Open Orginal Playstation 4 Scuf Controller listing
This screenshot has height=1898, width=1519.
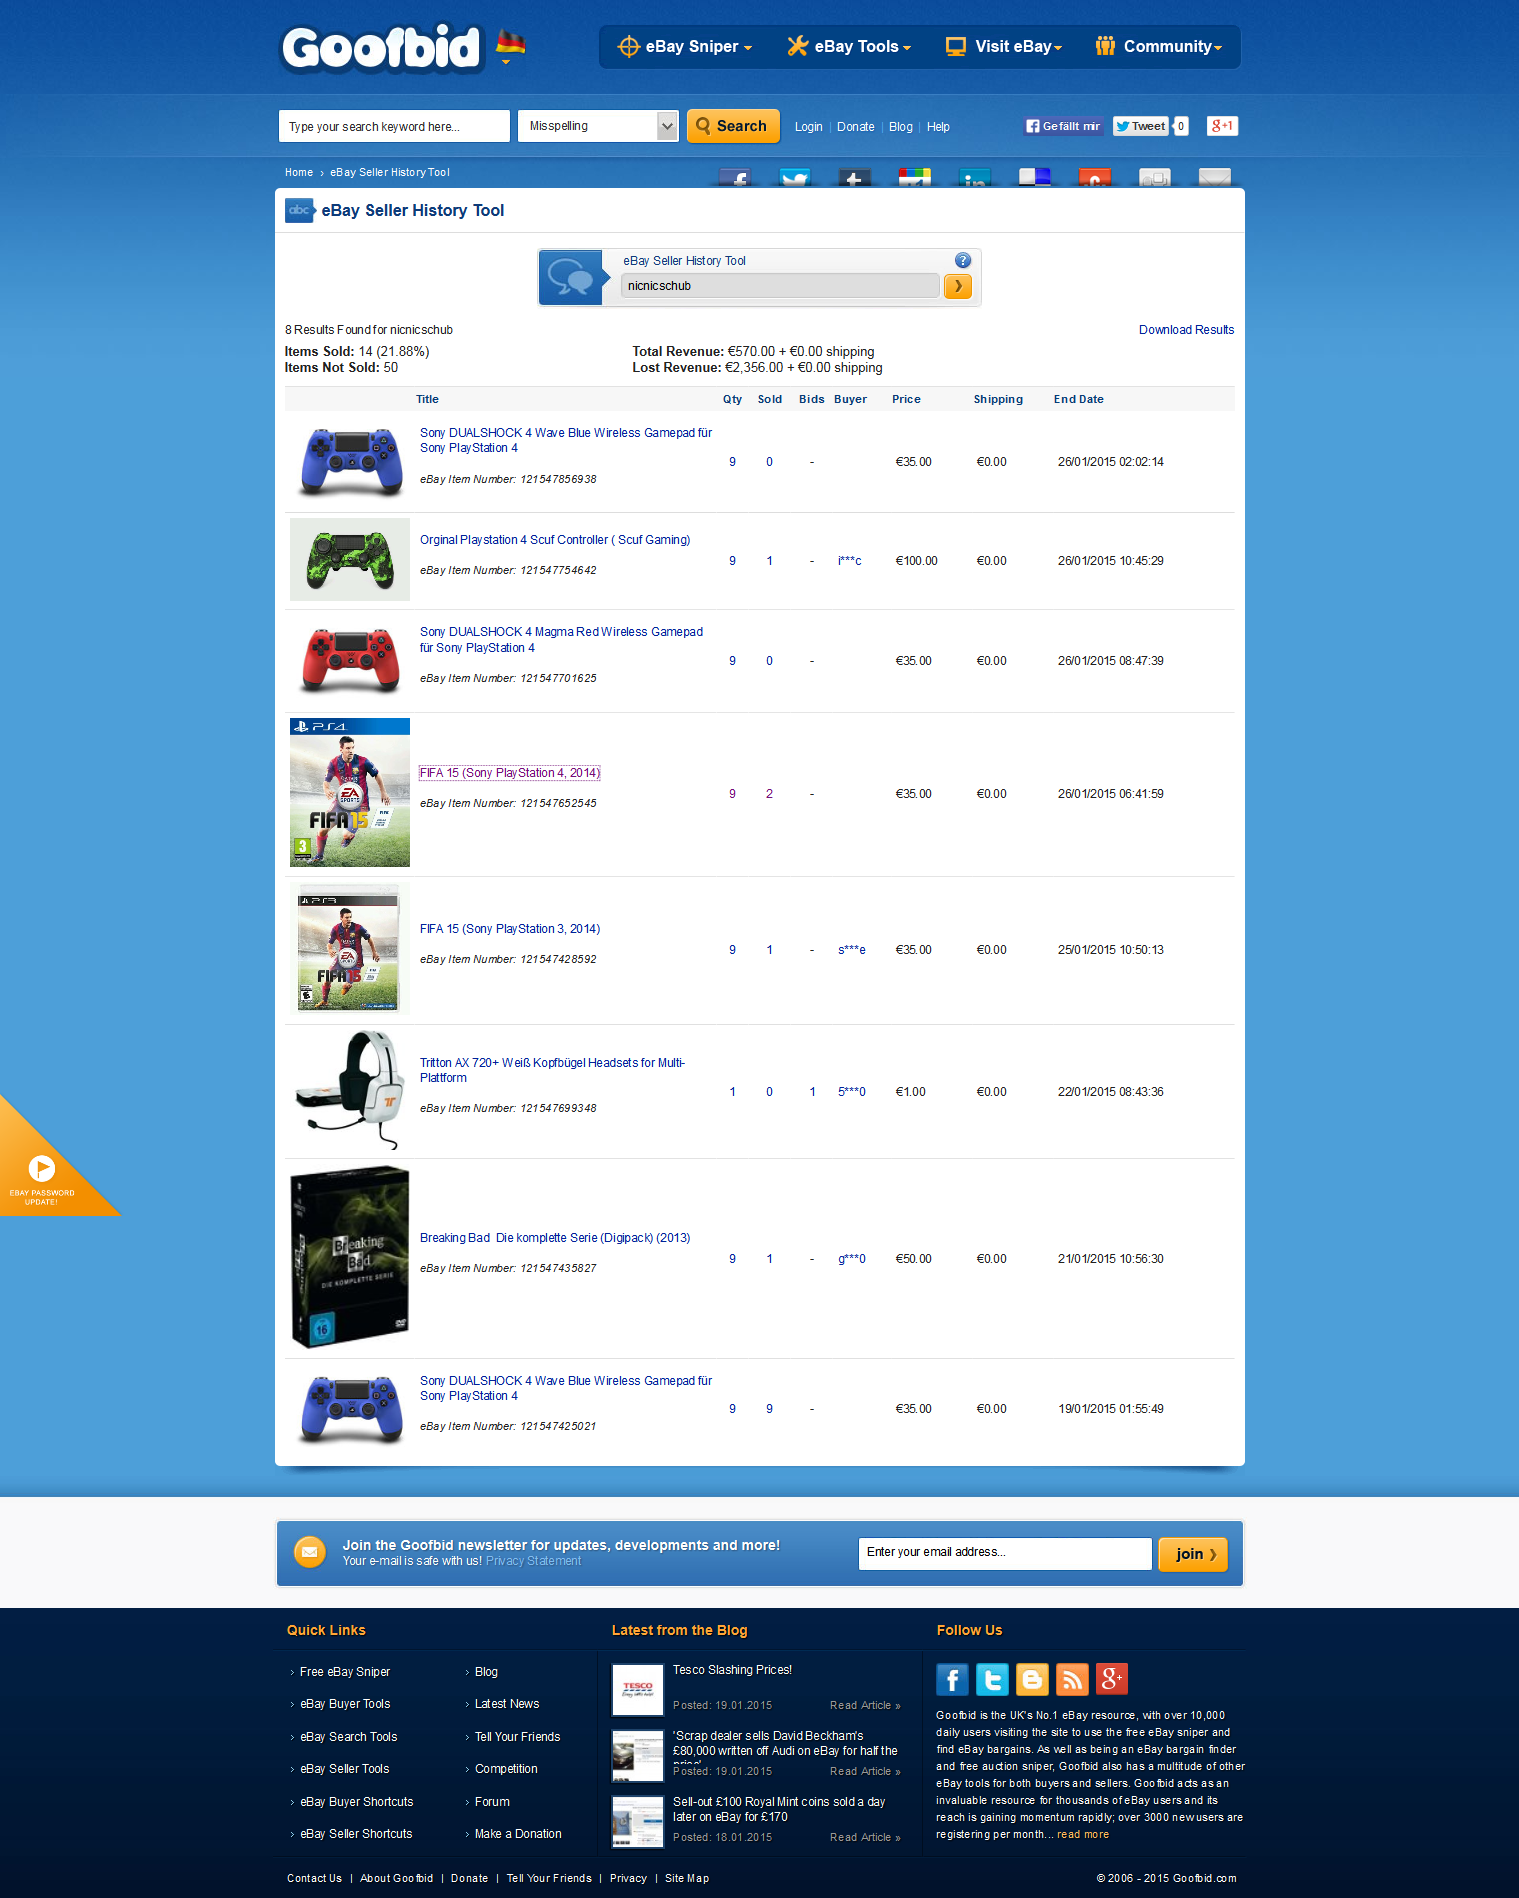point(555,540)
